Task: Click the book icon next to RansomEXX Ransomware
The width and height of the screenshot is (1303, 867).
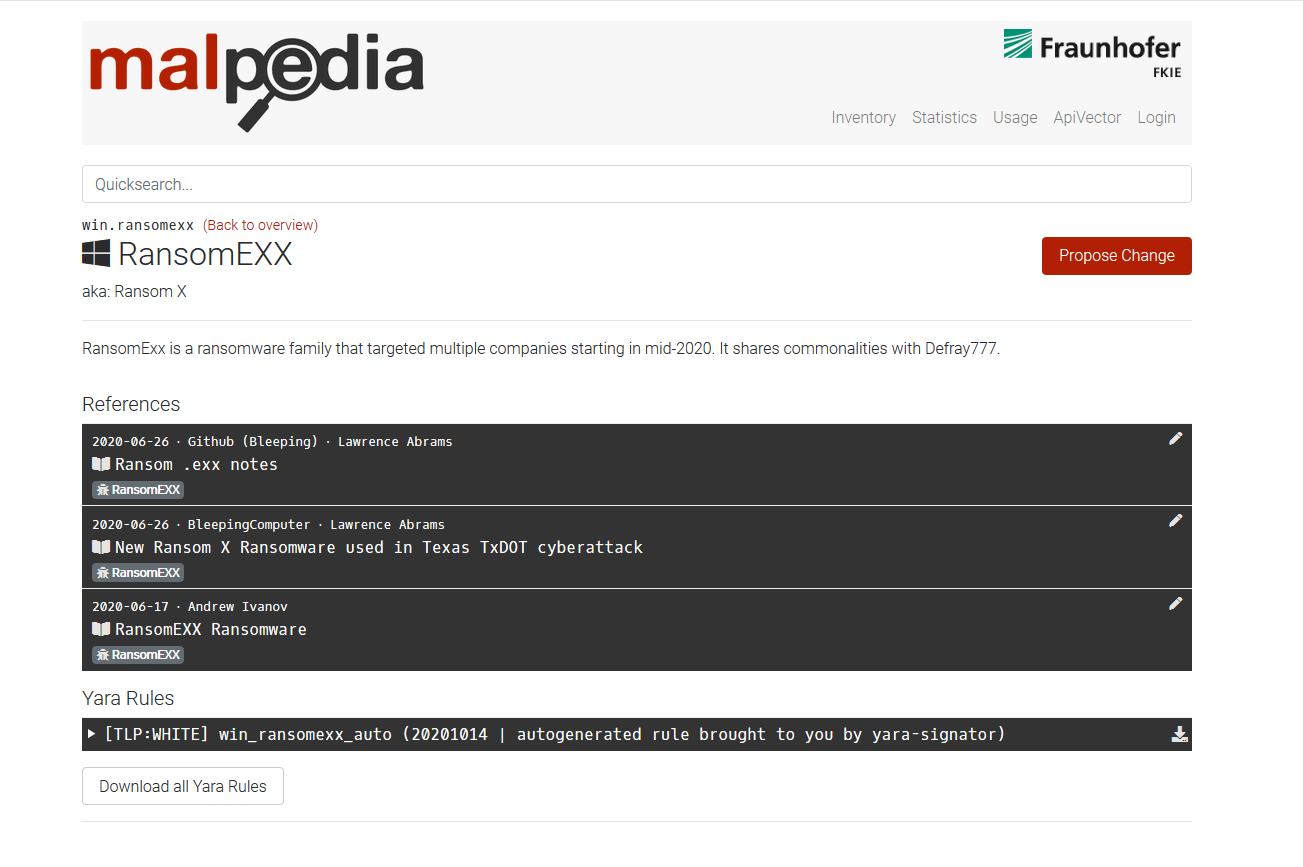Action: pyautogui.click(x=100, y=629)
